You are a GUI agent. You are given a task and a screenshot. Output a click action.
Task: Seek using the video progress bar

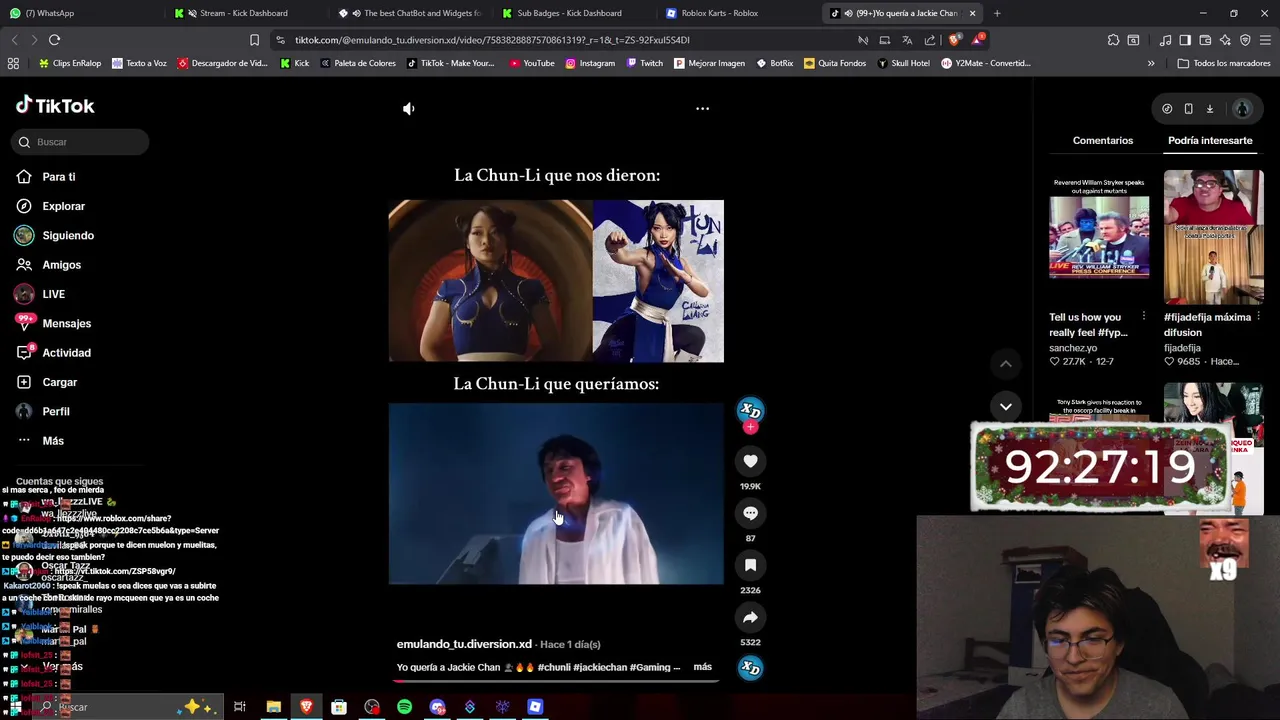[x=555, y=681]
